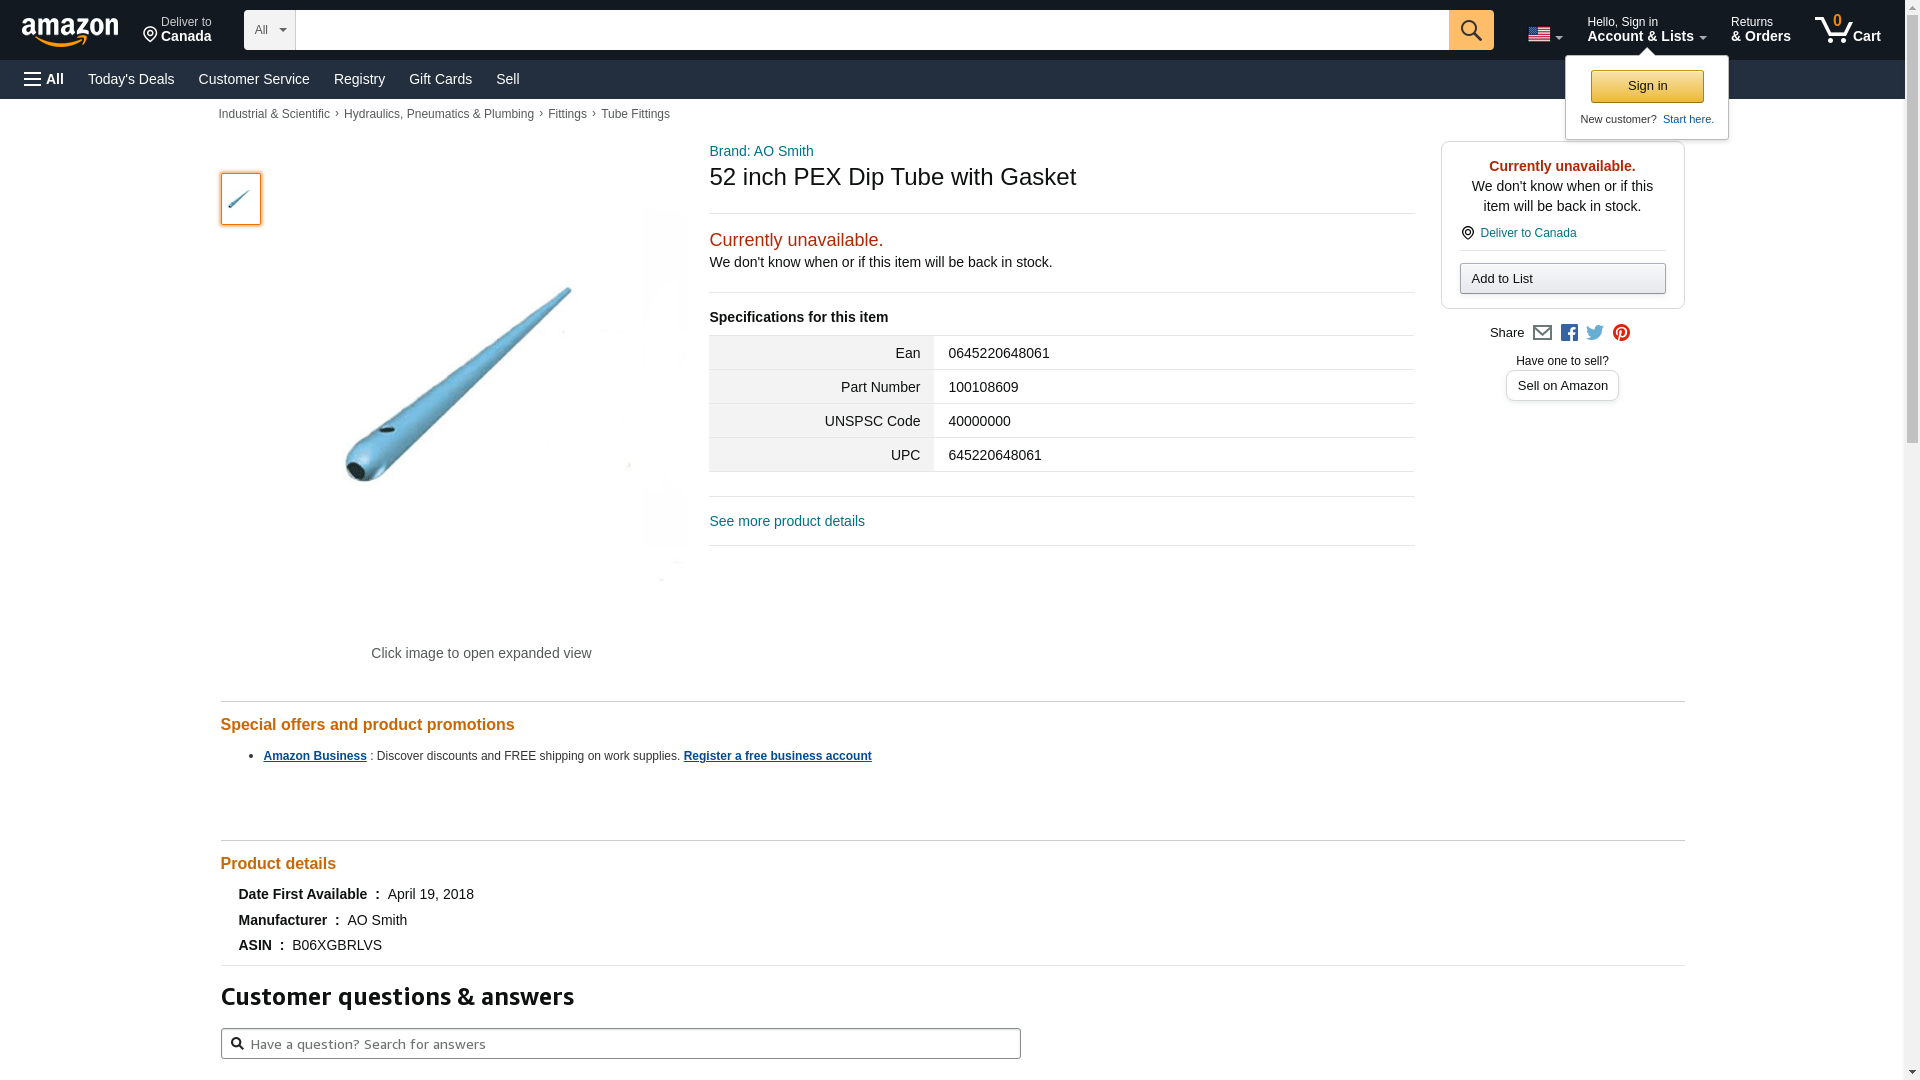1920x1080 pixels.
Task: Share product on Facebook
Action: coord(1569,333)
